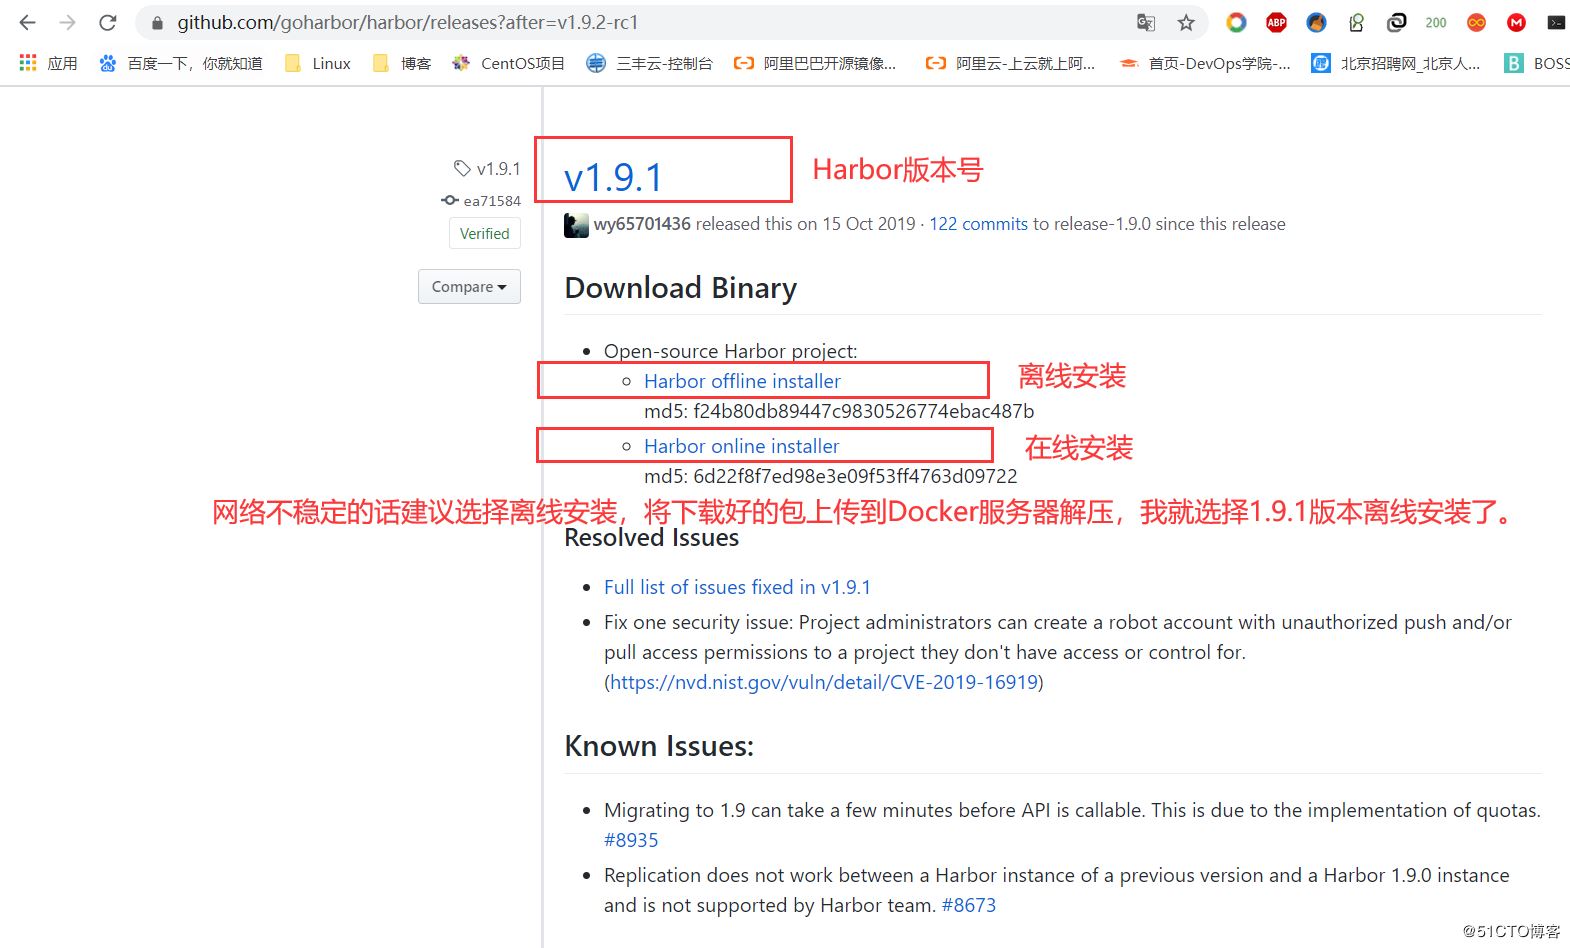
Task: Download the Harbor offline installer
Action: (x=742, y=381)
